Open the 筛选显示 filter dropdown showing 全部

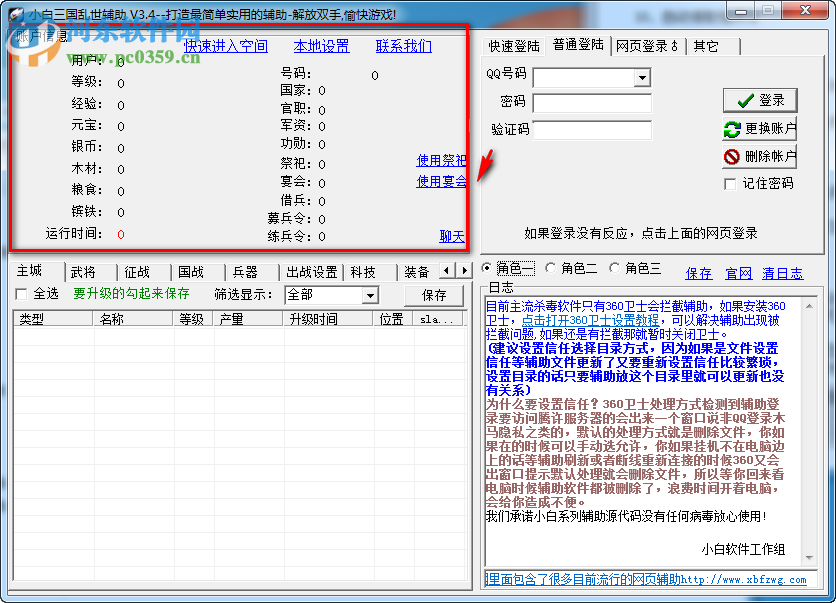click(370, 295)
